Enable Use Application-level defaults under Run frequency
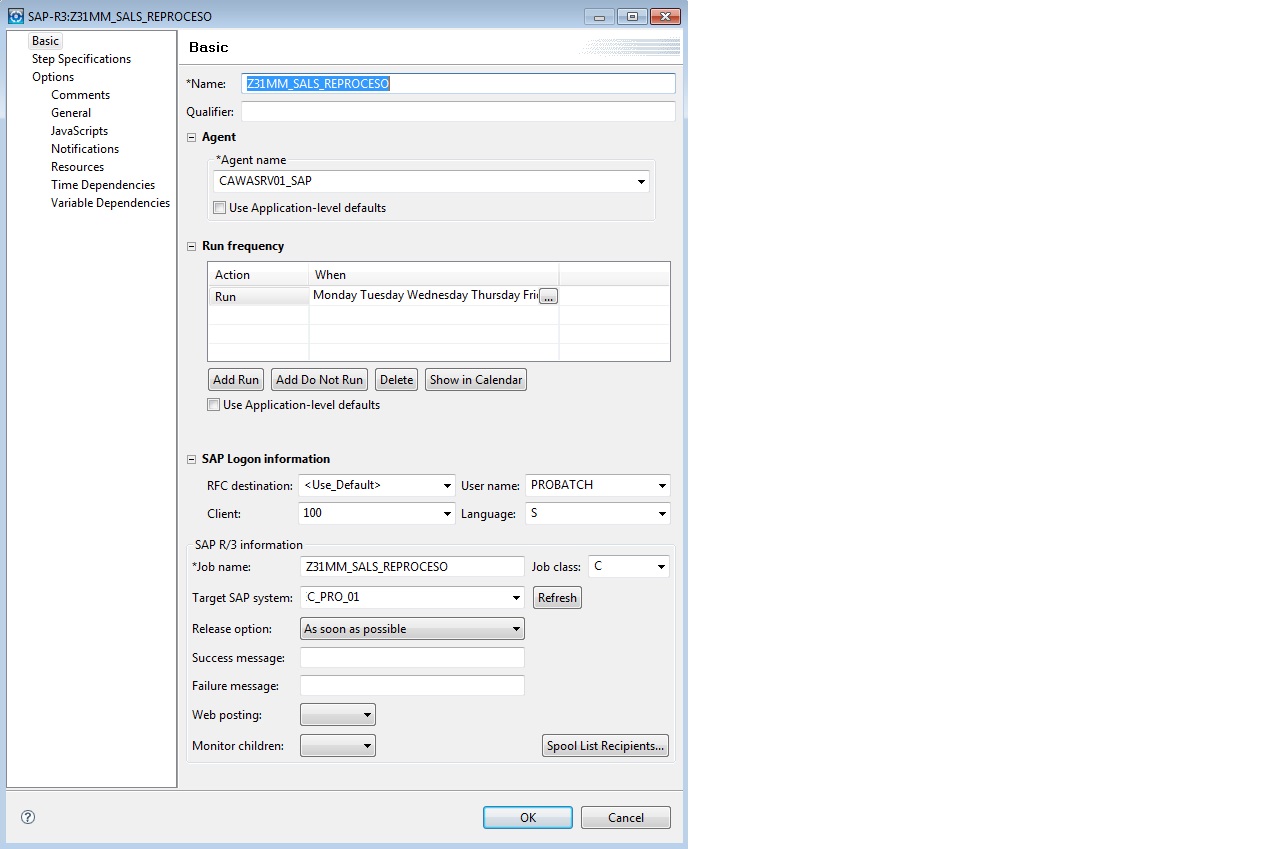Image resolution: width=1273 pixels, height=849 pixels. 213,404
